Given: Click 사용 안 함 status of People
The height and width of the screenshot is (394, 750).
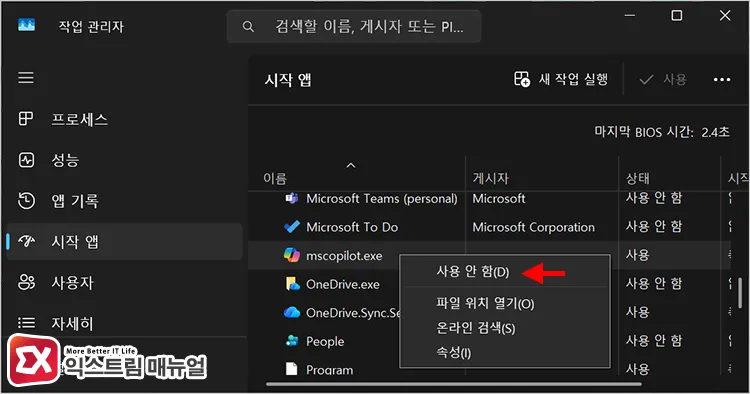Looking at the screenshot, I should click(654, 341).
